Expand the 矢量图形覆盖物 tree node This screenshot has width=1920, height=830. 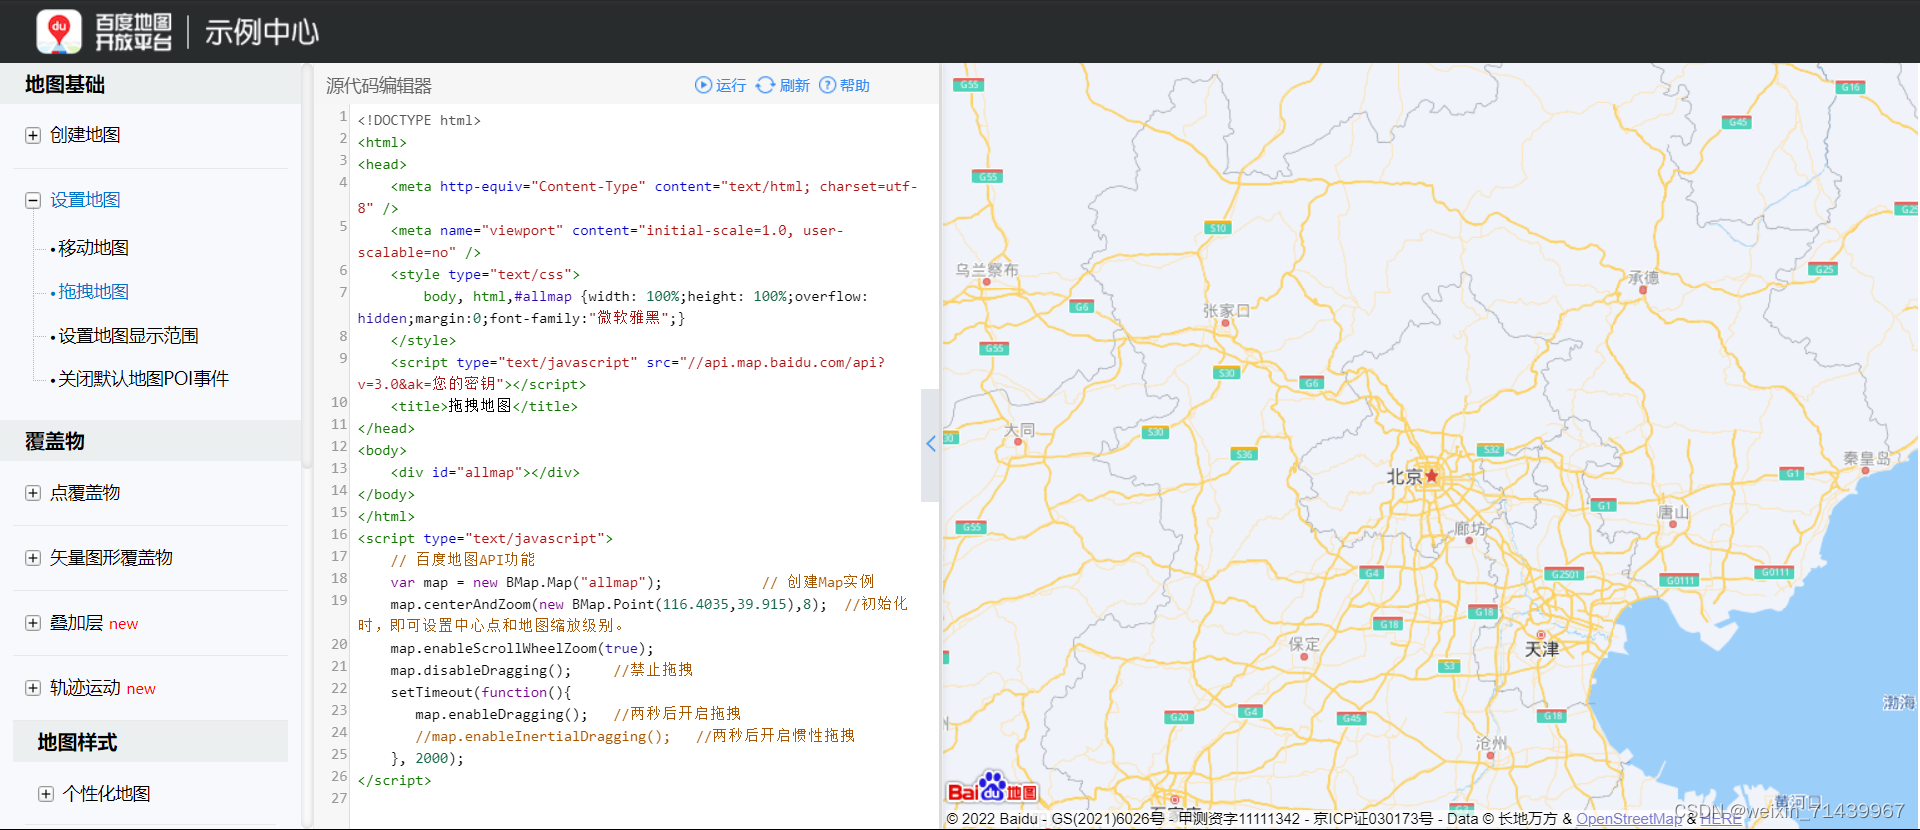[33, 558]
